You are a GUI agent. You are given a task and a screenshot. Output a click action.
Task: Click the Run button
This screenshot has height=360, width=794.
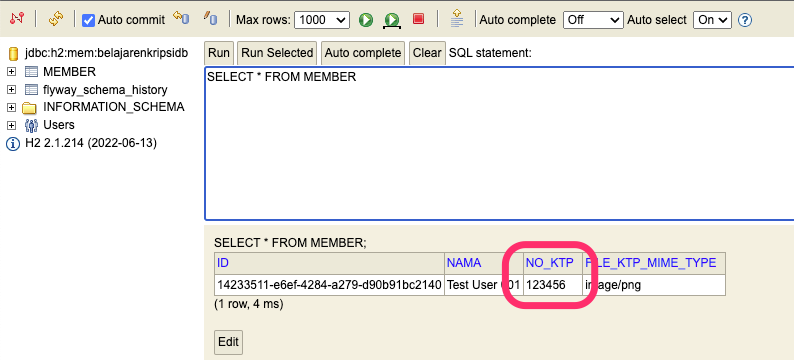[219, 53]
